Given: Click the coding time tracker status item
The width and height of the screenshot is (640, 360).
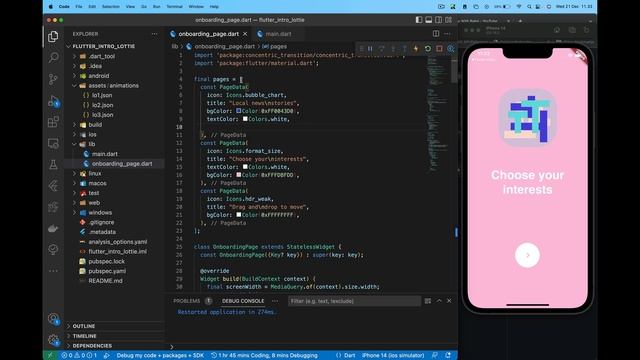Looking at the screenshot, I should [x=264, y=356].
